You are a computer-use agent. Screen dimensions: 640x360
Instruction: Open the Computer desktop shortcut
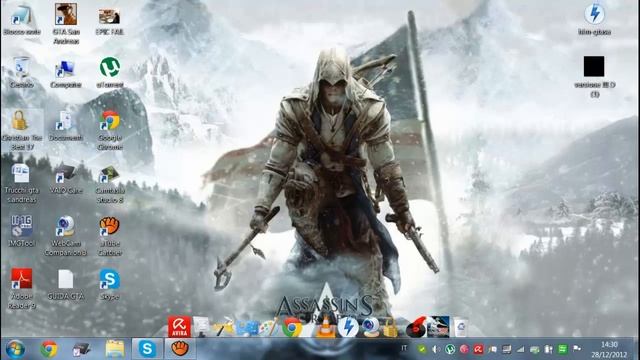click(x=66, y=73)
